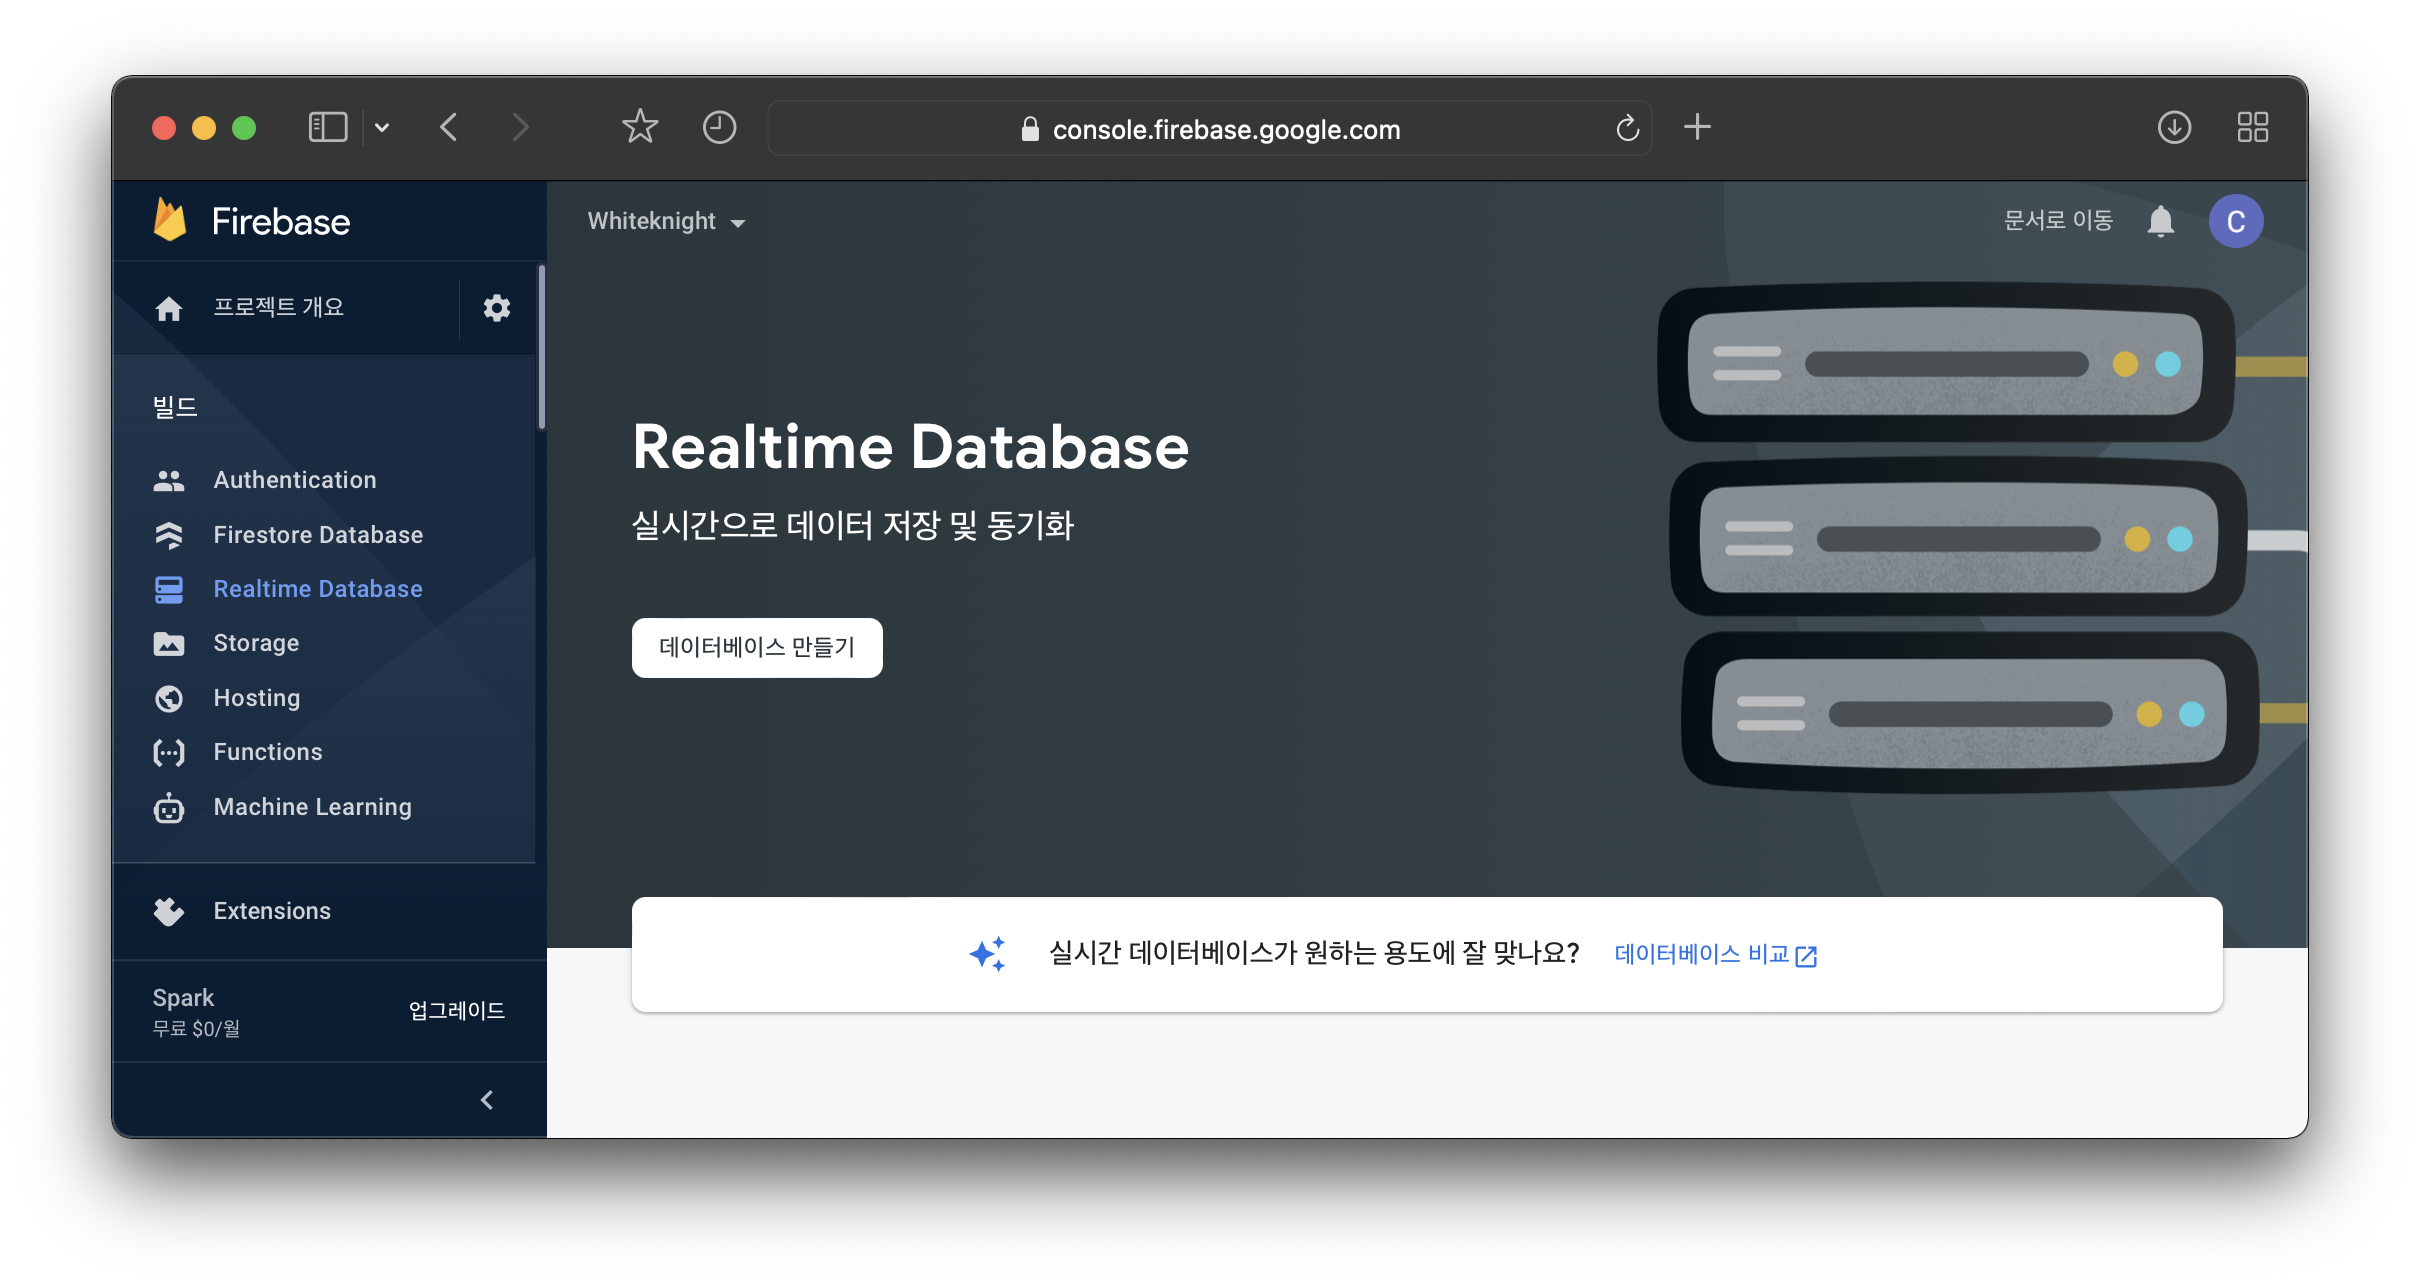This screenshot has width=2420, height=1286.
Task: Click the Authentication people icon
Action: click(x=169, y=481)
